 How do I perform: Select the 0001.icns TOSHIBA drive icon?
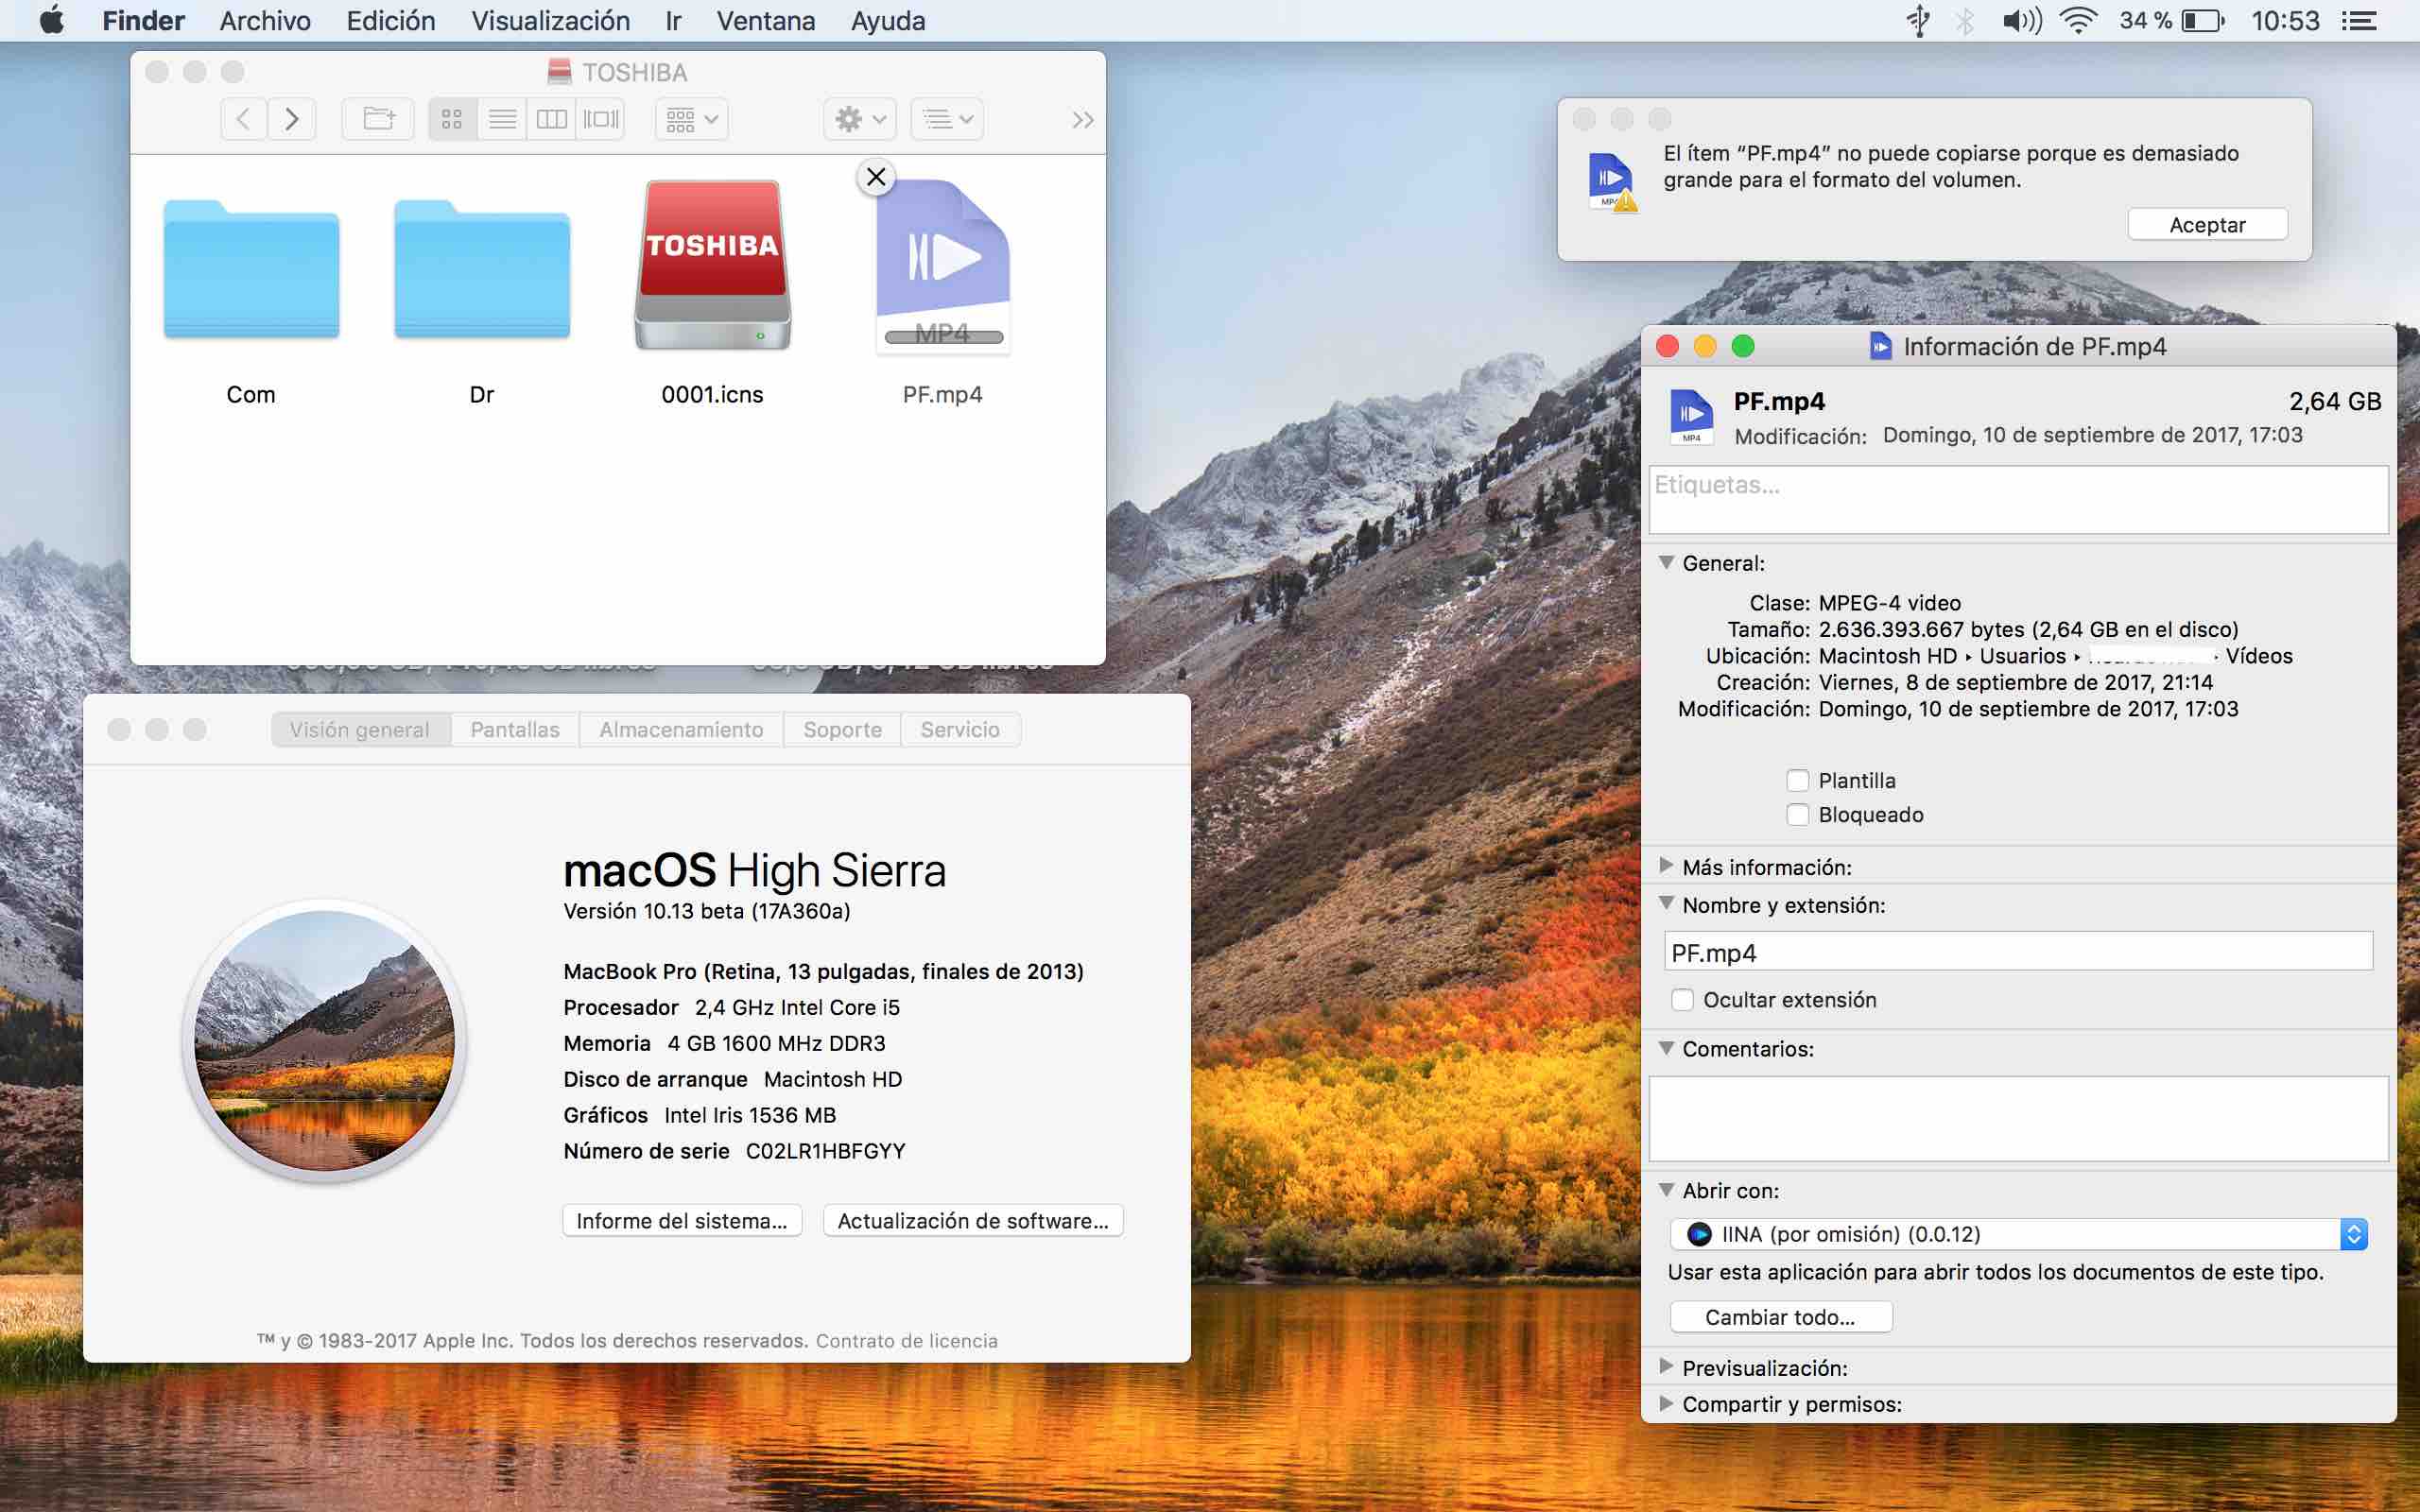click(x=713, y=265)
